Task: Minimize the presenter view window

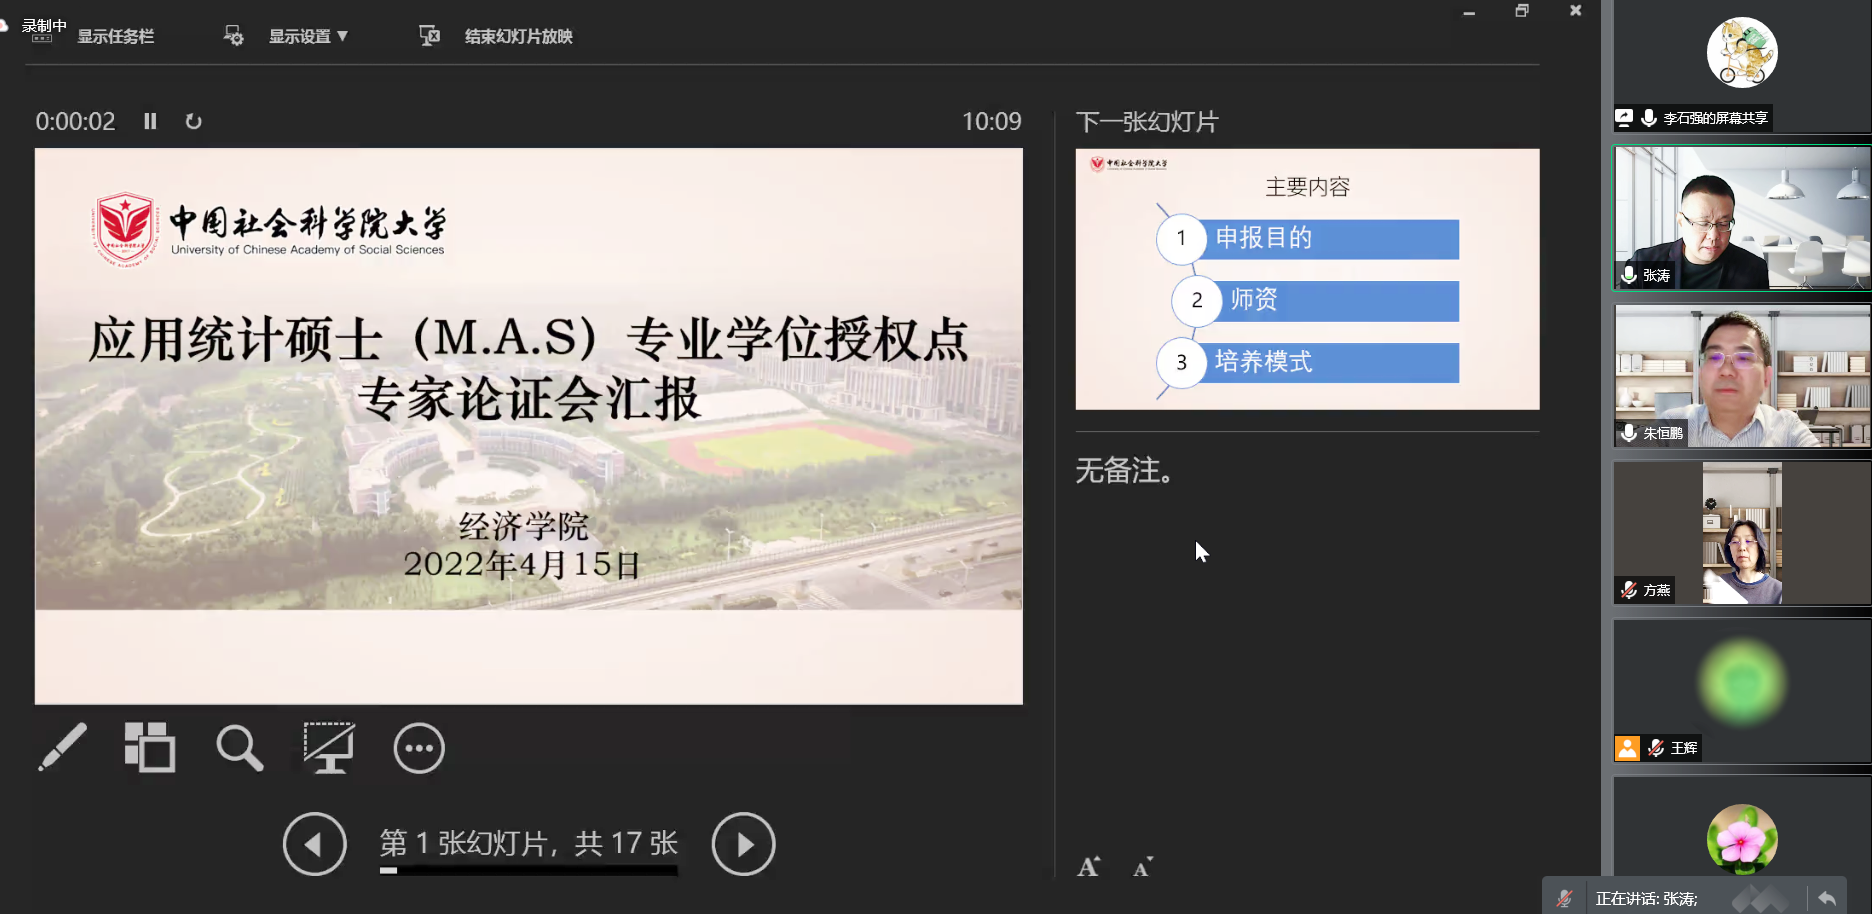Action: (x=1469, y=11)
